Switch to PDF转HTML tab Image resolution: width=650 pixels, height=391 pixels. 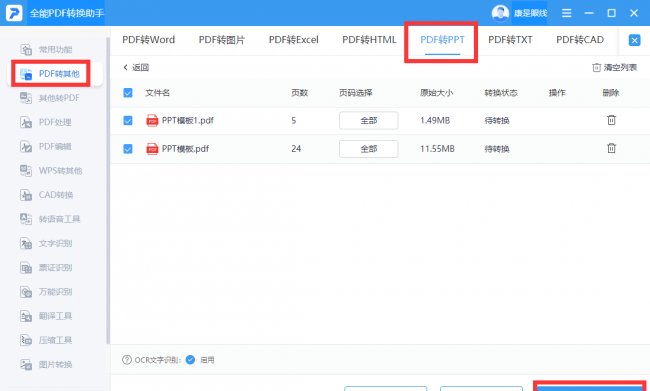coord(369,40)
